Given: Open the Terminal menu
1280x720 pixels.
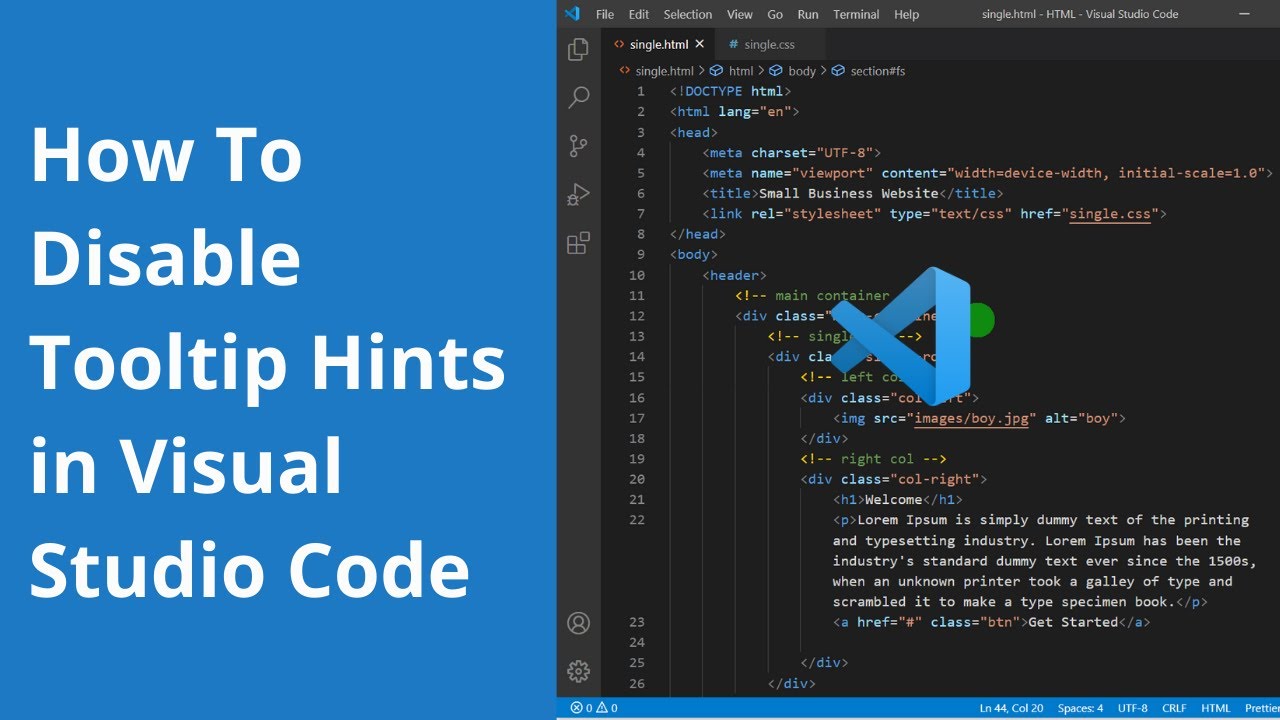Looking at the screenshot, I should (x=856, y=14).
